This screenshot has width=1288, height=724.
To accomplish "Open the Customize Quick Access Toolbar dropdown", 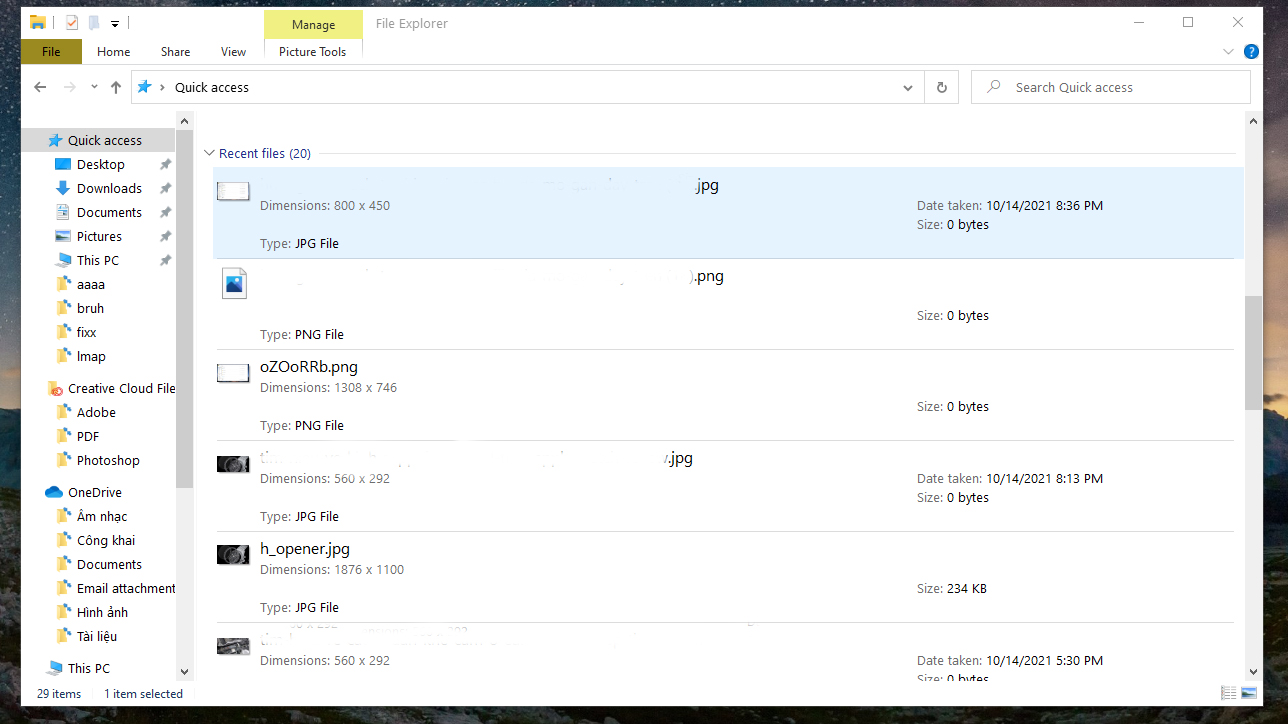I will tap(115, 23).
